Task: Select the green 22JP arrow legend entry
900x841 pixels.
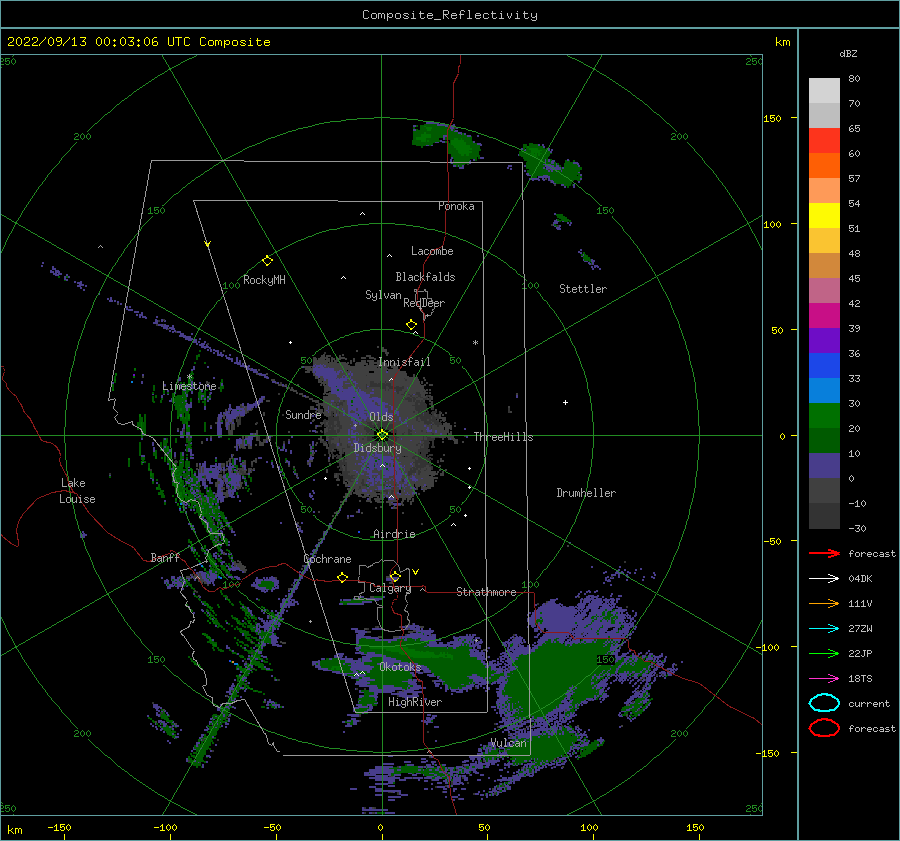Action: click(824, 653)
